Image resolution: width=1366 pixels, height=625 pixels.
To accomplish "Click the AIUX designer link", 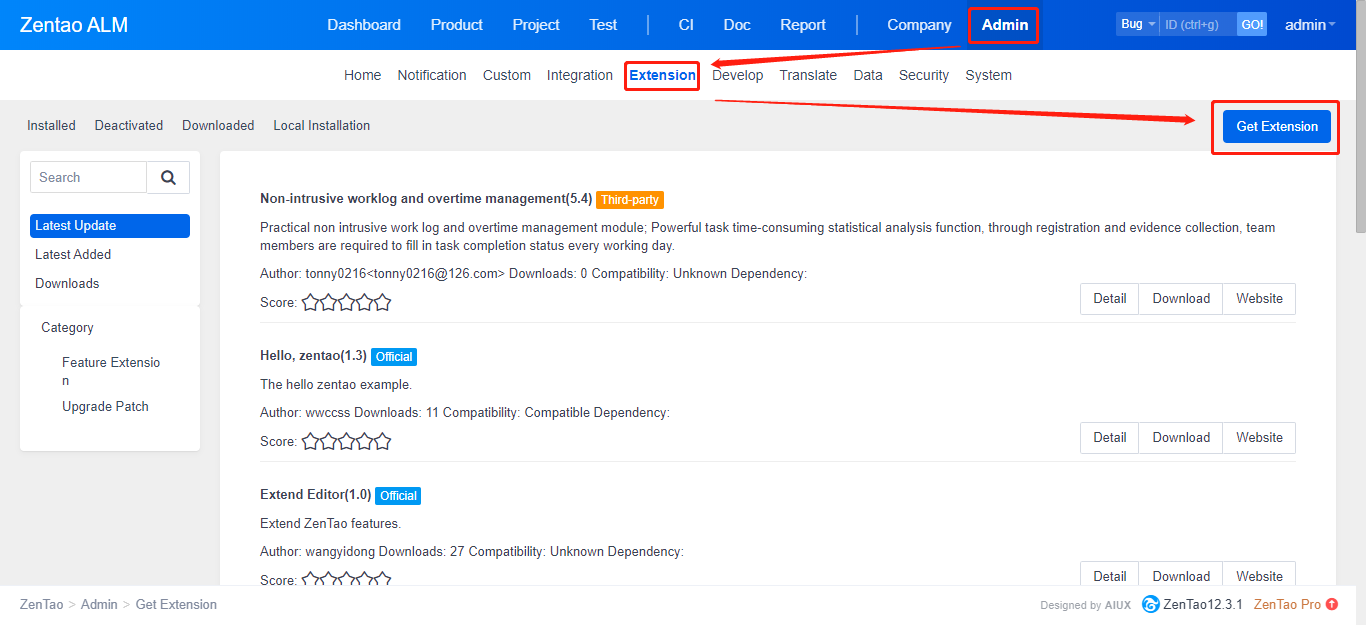I will coord(1118,605).
